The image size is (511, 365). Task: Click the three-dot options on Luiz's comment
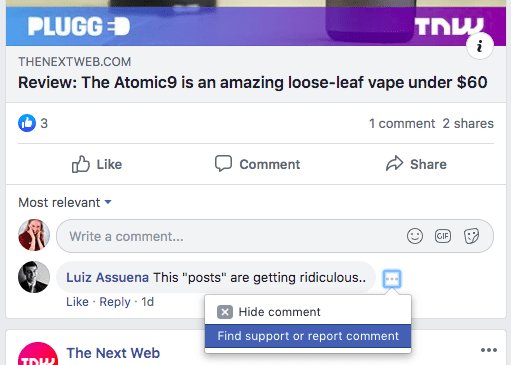point(392,278)
